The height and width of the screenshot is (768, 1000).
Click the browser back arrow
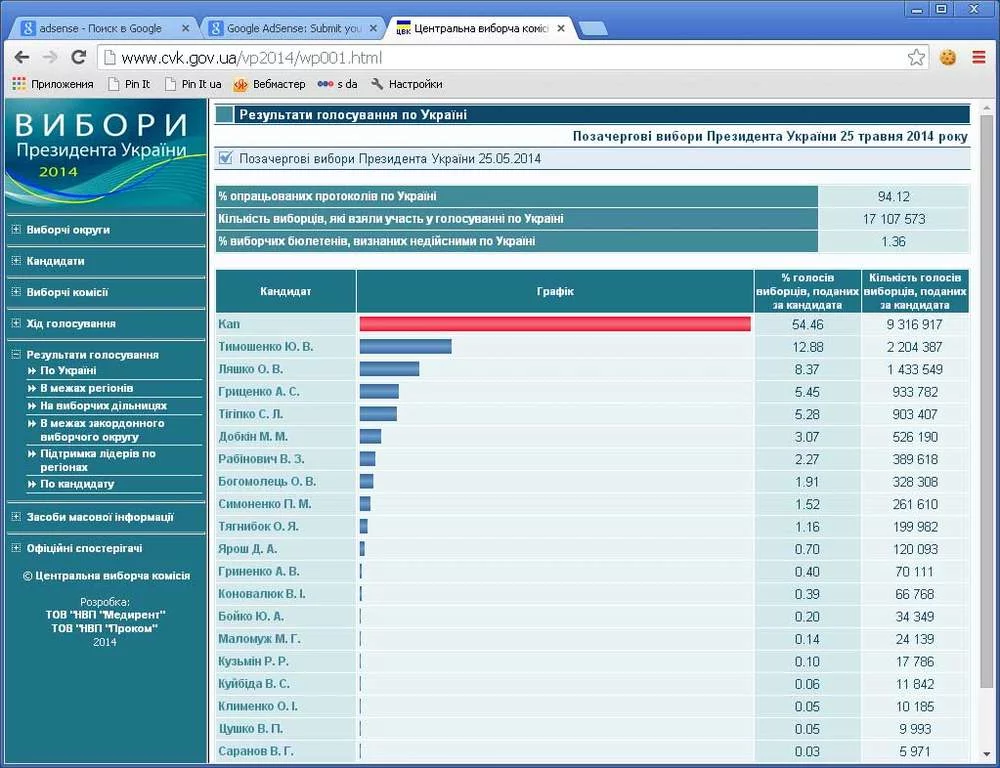(x=22, y=57)
